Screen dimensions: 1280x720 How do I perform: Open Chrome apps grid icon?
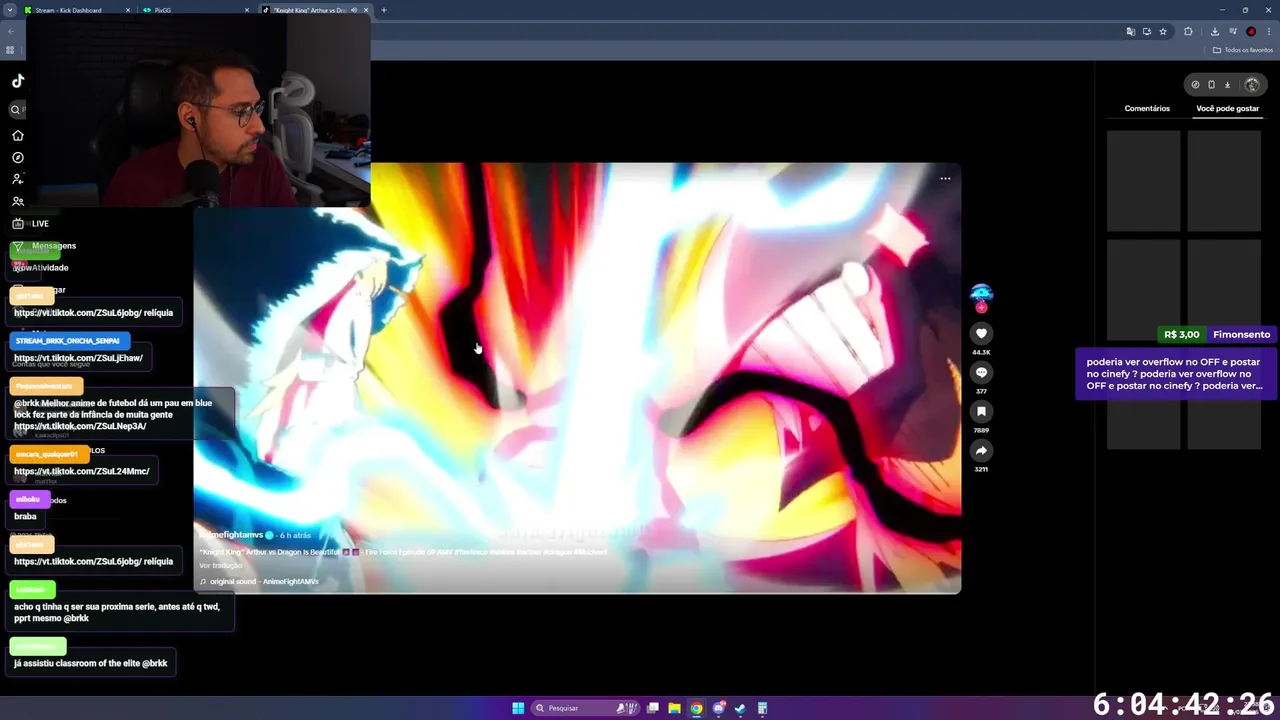tap(10, 50)
